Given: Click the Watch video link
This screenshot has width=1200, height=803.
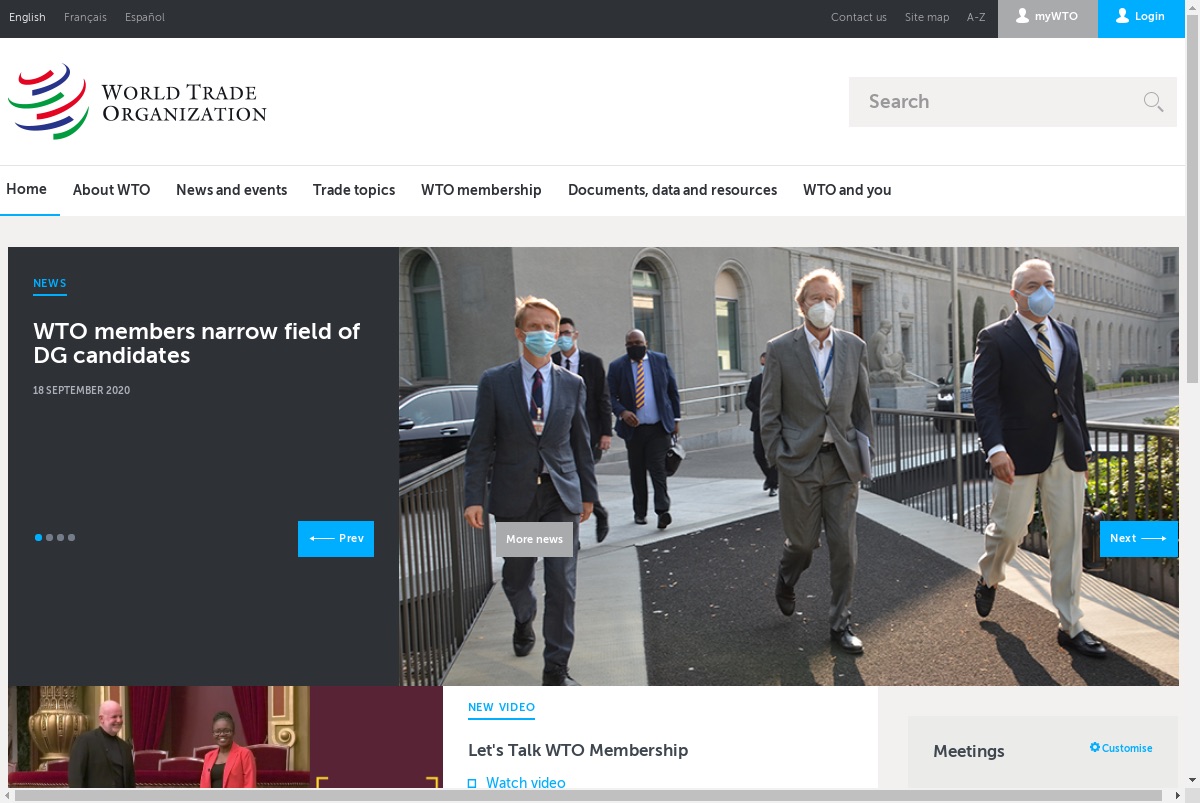Looking at the screenshot, I should coord(526,783).
